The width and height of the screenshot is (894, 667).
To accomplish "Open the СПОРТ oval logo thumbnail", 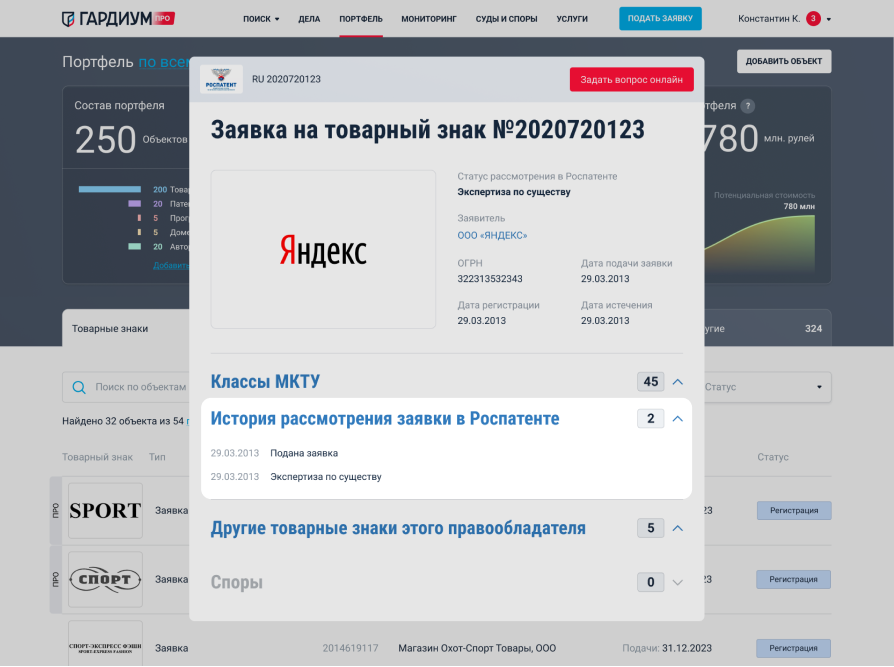I will point(105,579).
